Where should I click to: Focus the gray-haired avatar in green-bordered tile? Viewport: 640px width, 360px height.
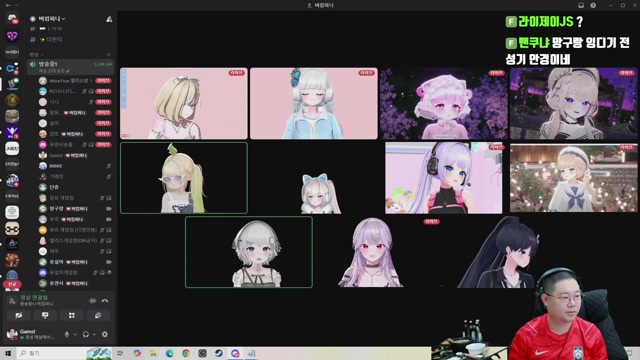[249, 252]
